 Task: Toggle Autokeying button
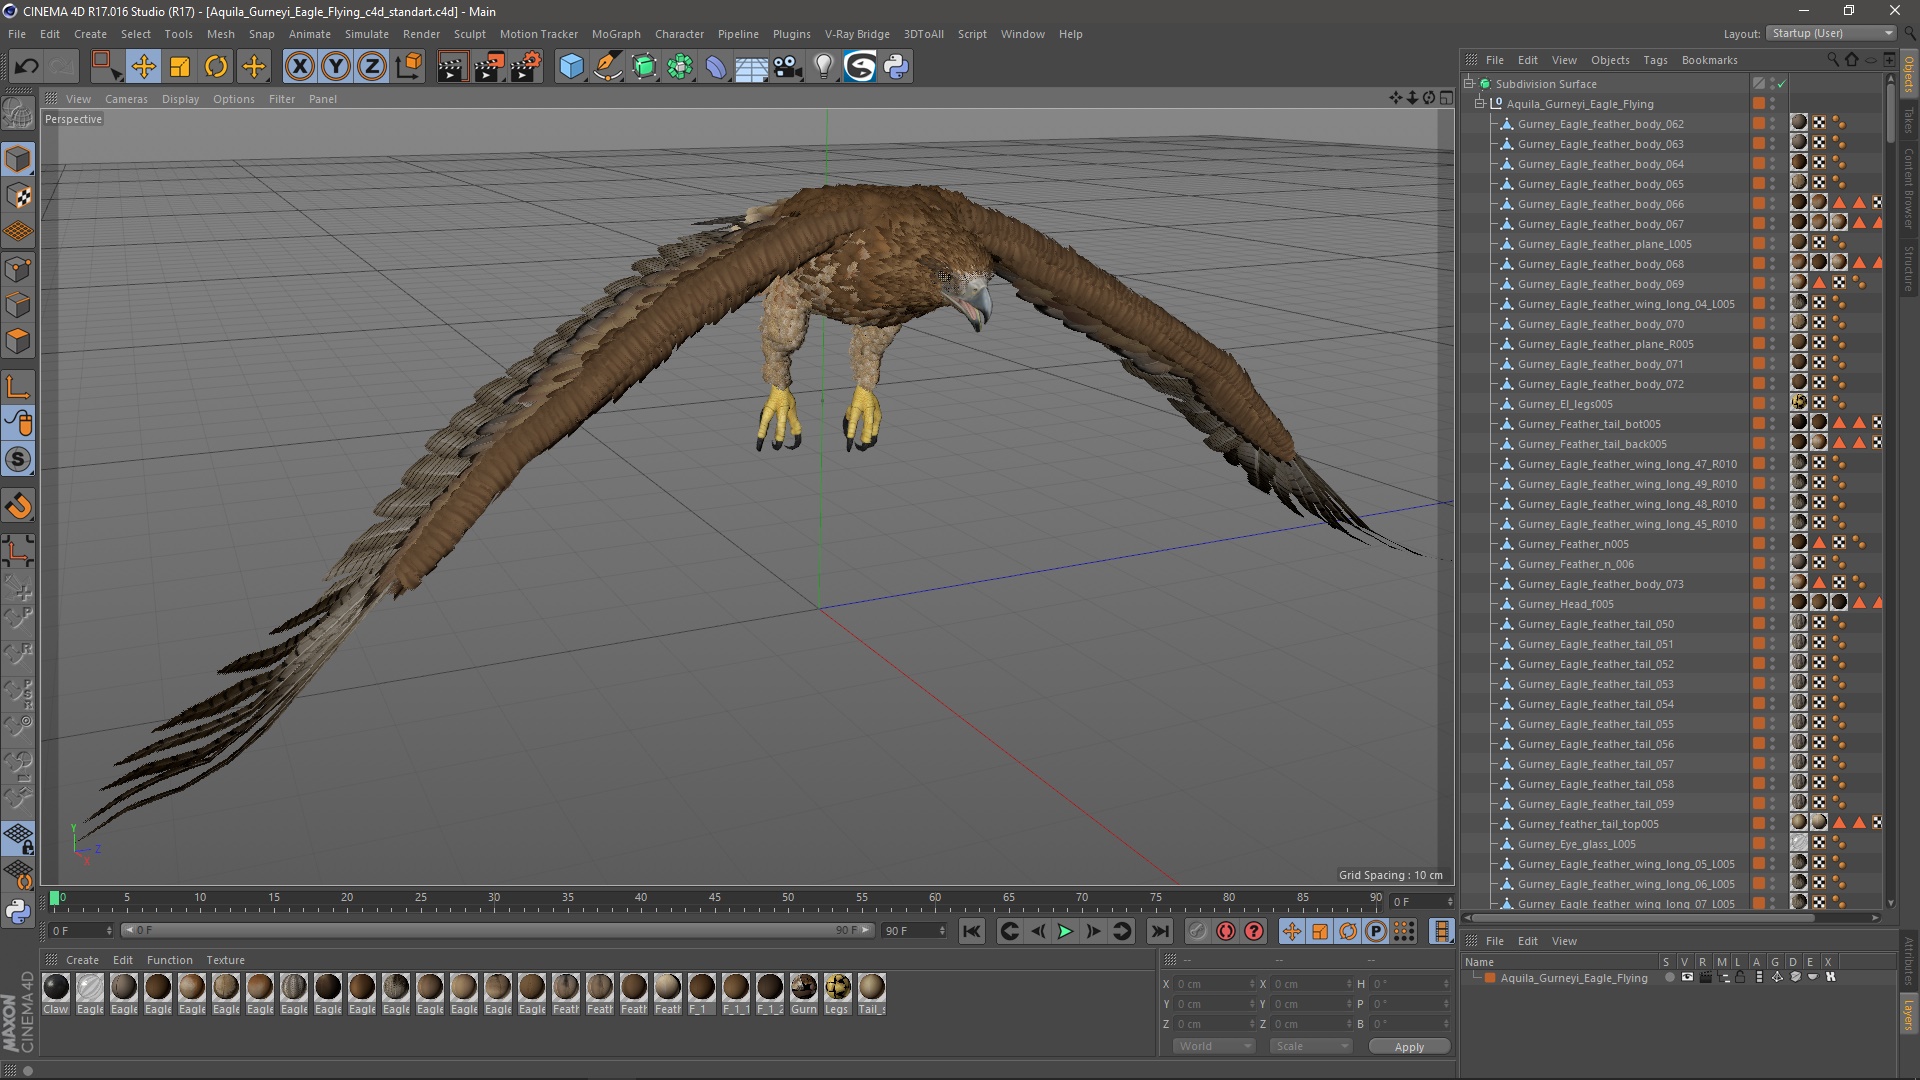point(1226,931)
